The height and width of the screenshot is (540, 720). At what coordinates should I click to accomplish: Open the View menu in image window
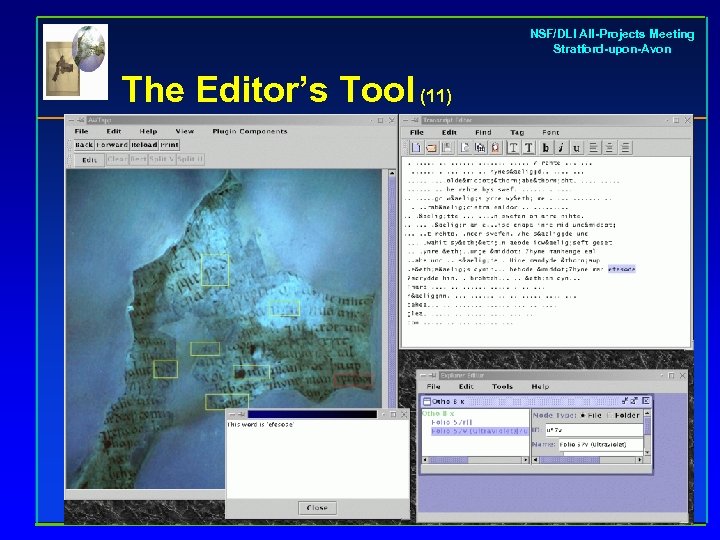185,131
